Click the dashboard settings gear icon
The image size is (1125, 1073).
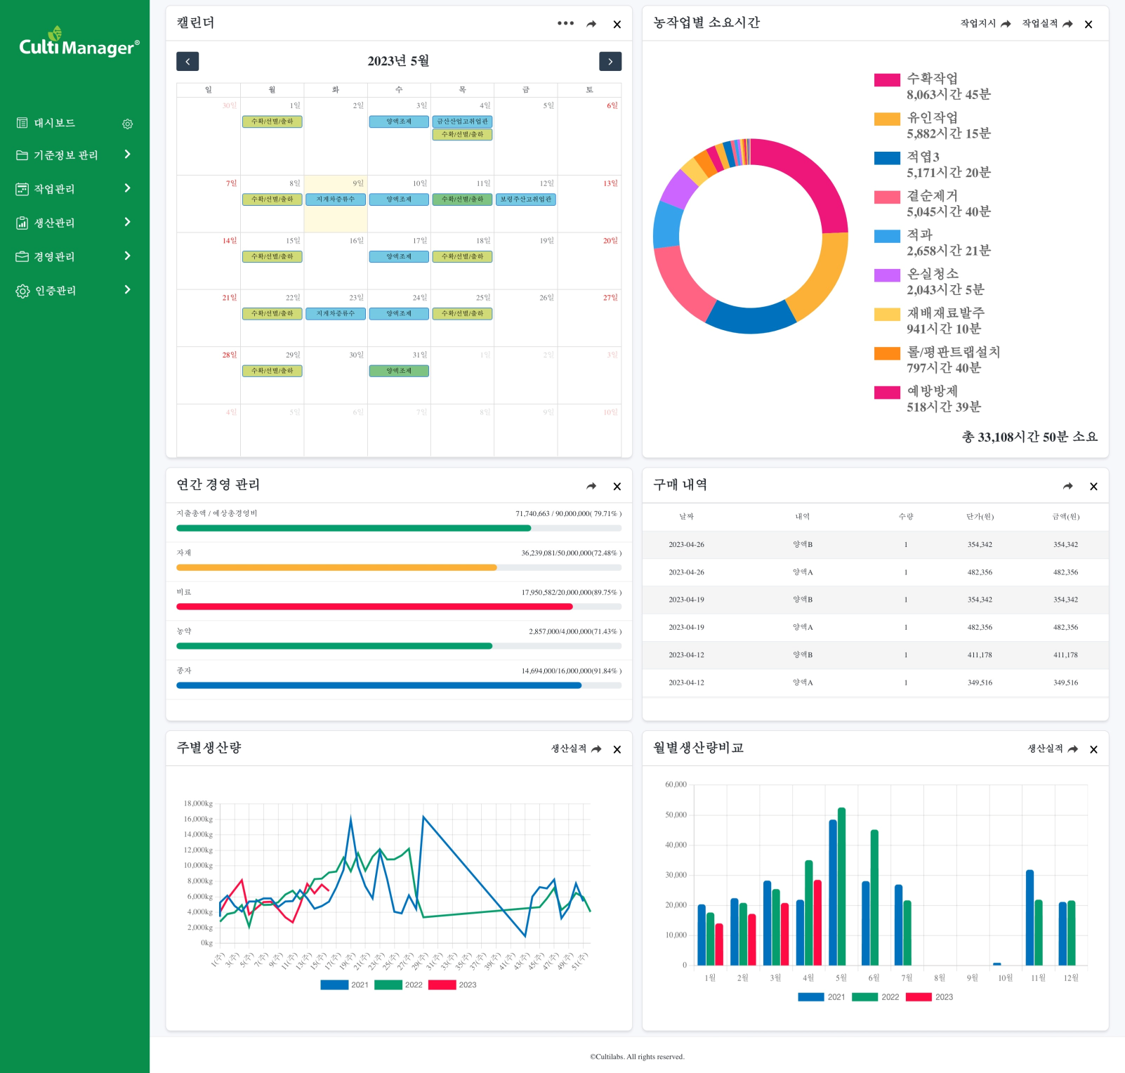point(127,124)
